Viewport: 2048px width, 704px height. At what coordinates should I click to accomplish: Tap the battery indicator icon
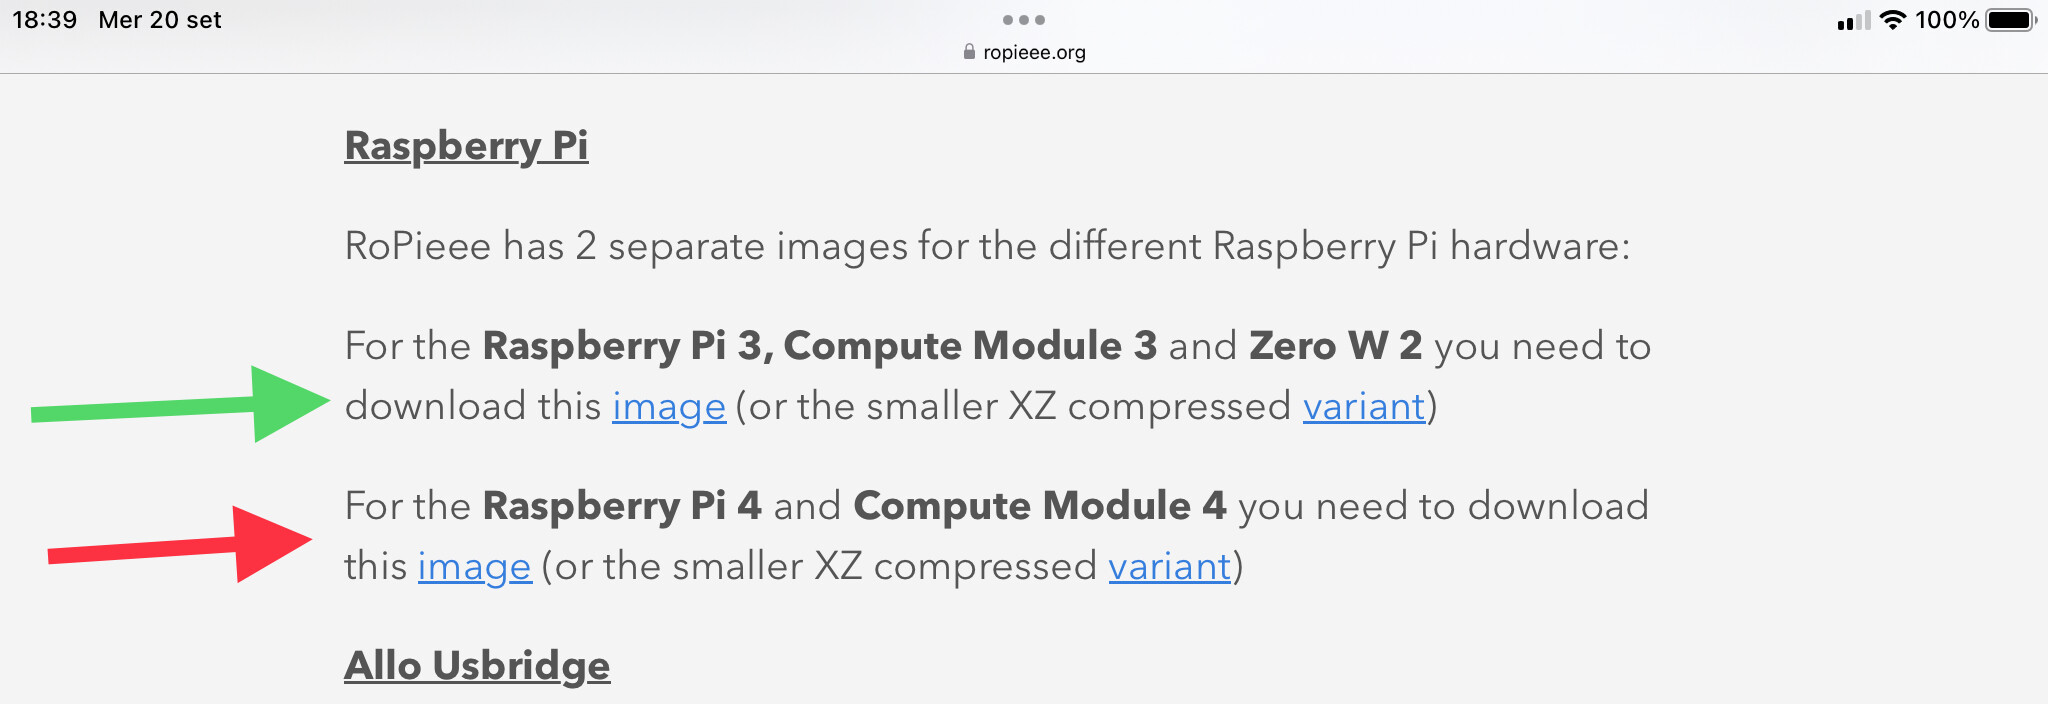click(x=2011, y=20)
